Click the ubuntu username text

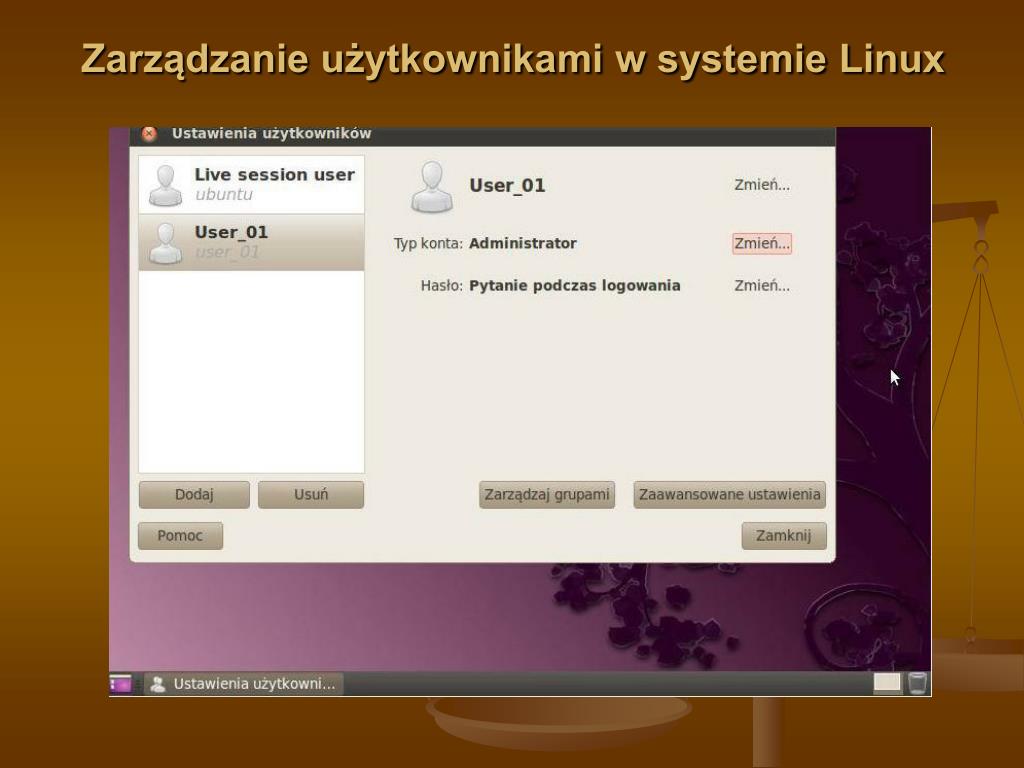[x=224, y=195]
